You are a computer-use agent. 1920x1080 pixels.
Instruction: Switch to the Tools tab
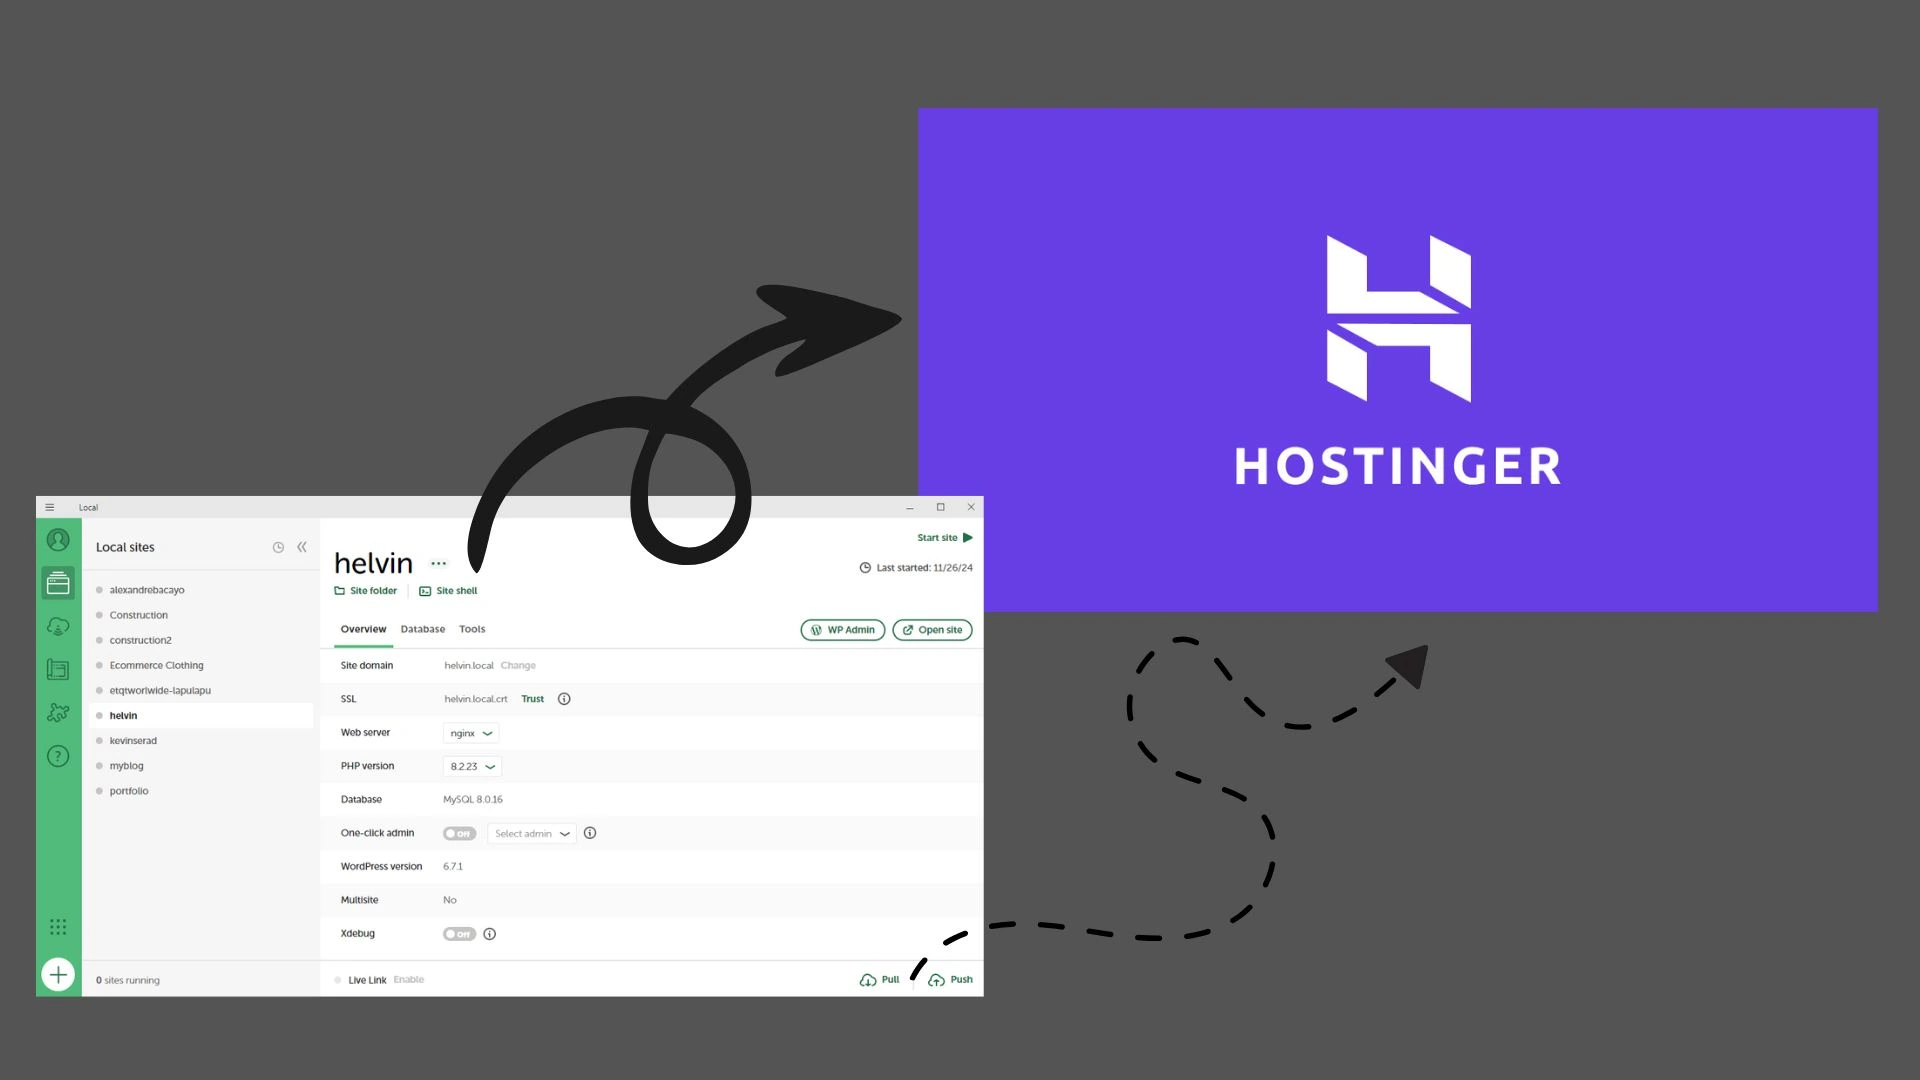coord(472,629)
